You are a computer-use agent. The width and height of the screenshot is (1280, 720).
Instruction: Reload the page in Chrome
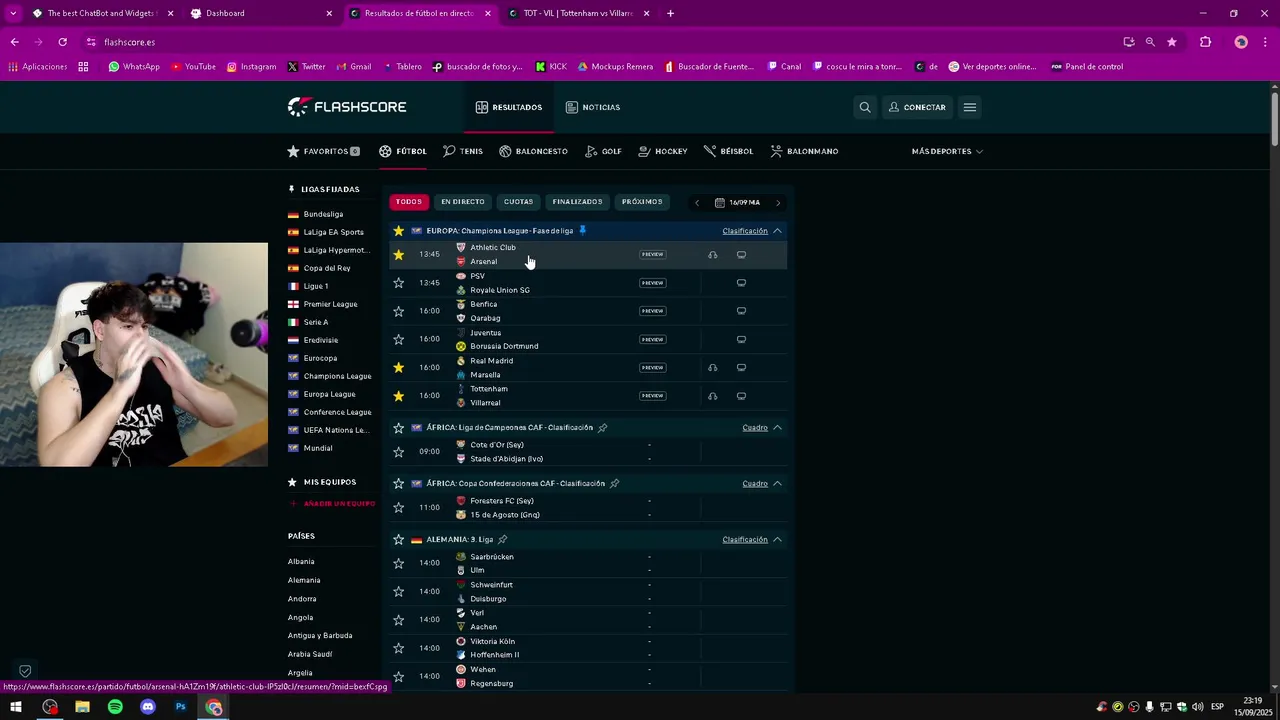[x=62, y=42]
